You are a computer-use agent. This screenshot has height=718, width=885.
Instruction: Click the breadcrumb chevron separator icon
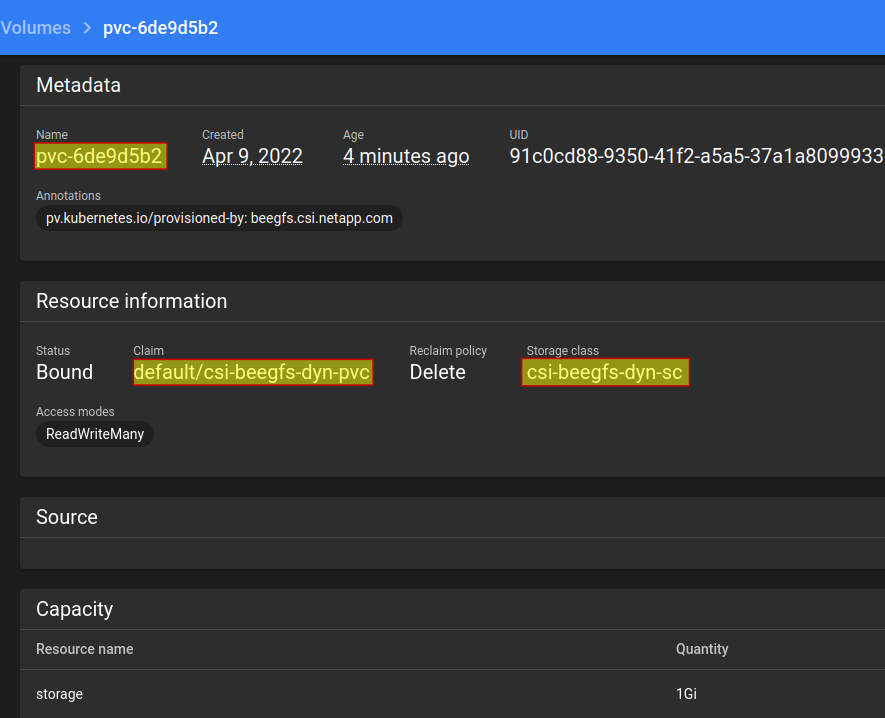tap(87, 28)
